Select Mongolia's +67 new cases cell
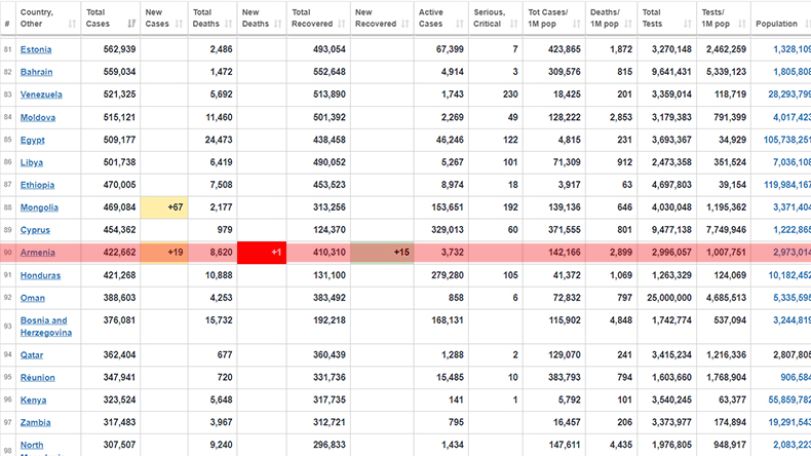 click(x=164, y=207)
